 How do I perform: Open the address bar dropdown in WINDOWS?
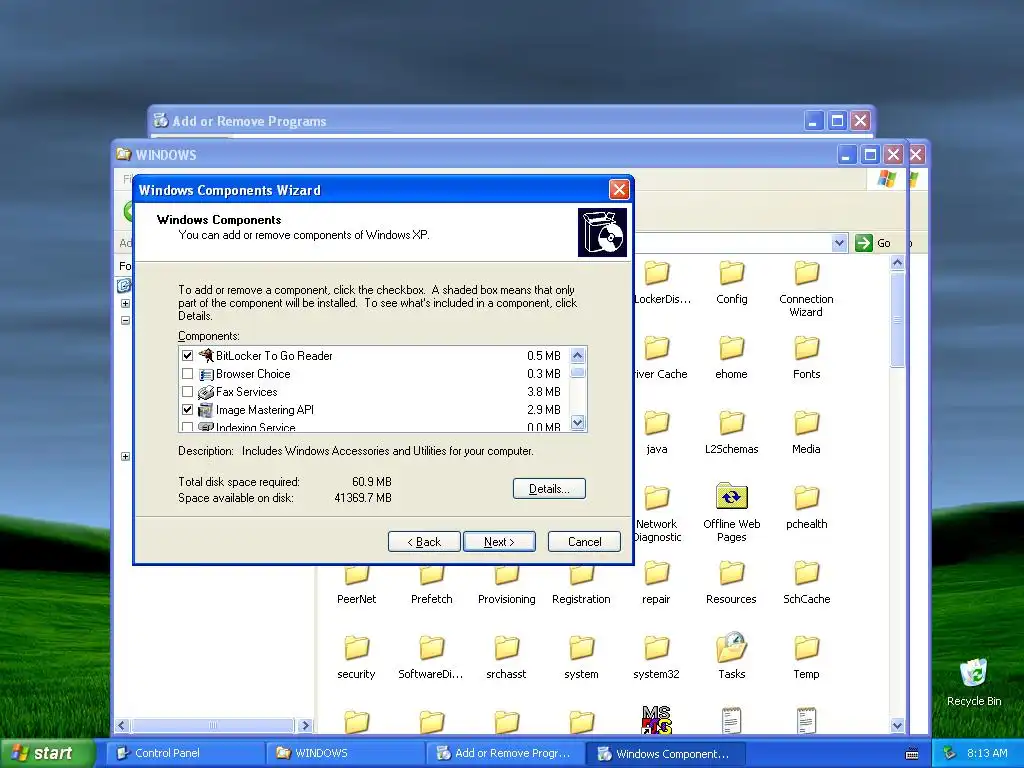(x=839, y=243)
